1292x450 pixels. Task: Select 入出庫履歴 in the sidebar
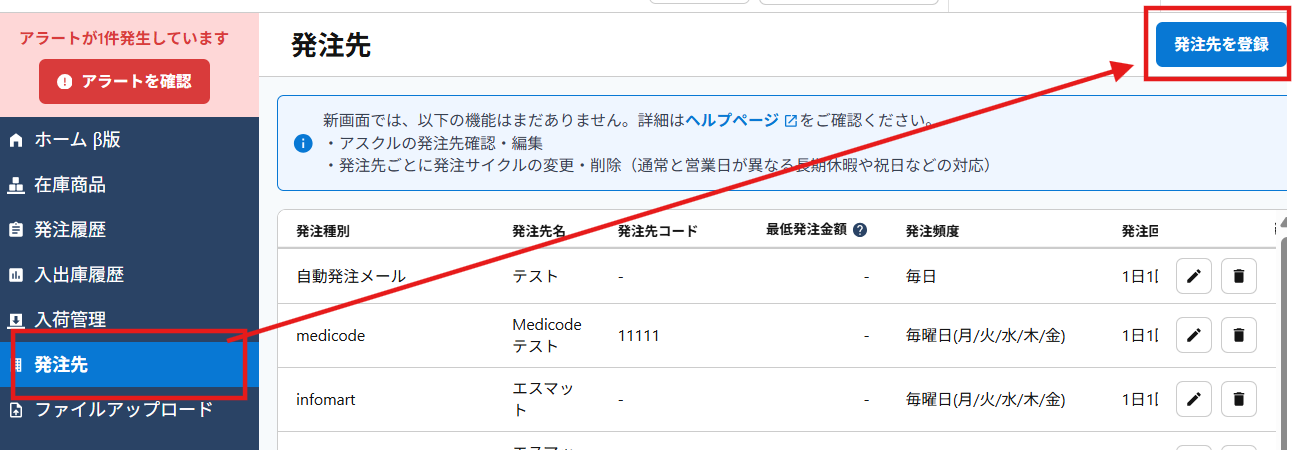80,275
